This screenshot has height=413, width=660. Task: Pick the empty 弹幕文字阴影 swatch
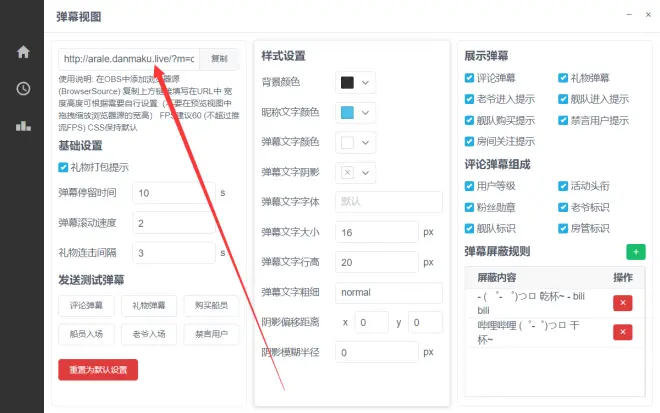pyautogui.click(x=347, y=173)
